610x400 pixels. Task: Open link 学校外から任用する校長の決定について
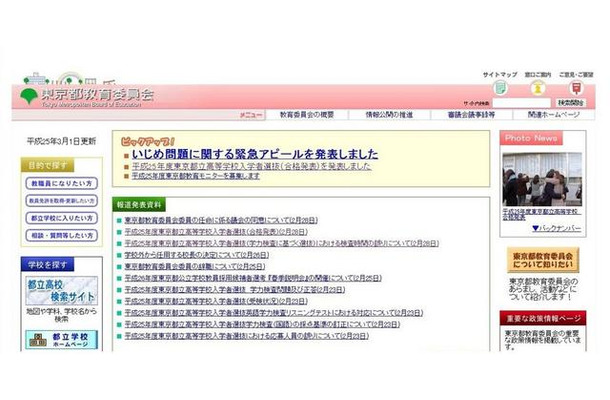tap(196, 255)
